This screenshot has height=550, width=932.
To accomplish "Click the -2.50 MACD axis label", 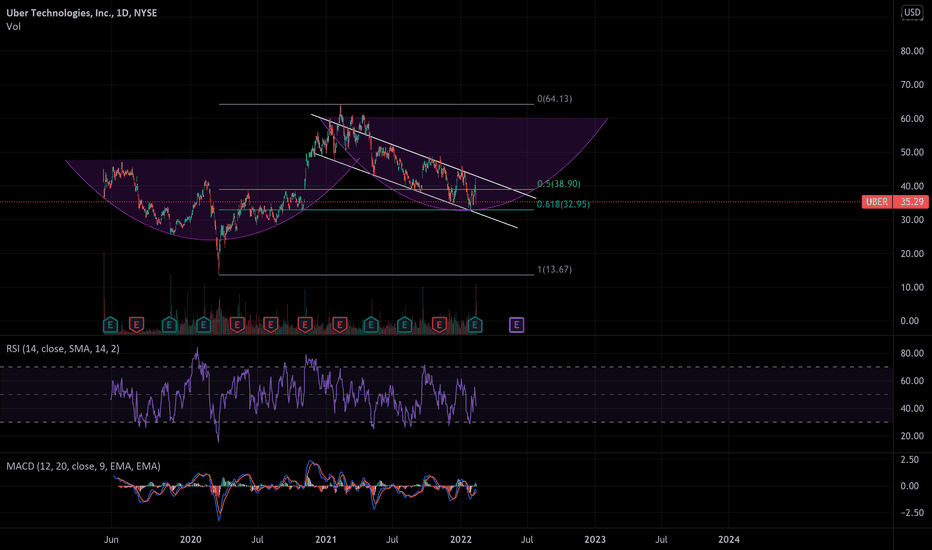I will (910, 513).
